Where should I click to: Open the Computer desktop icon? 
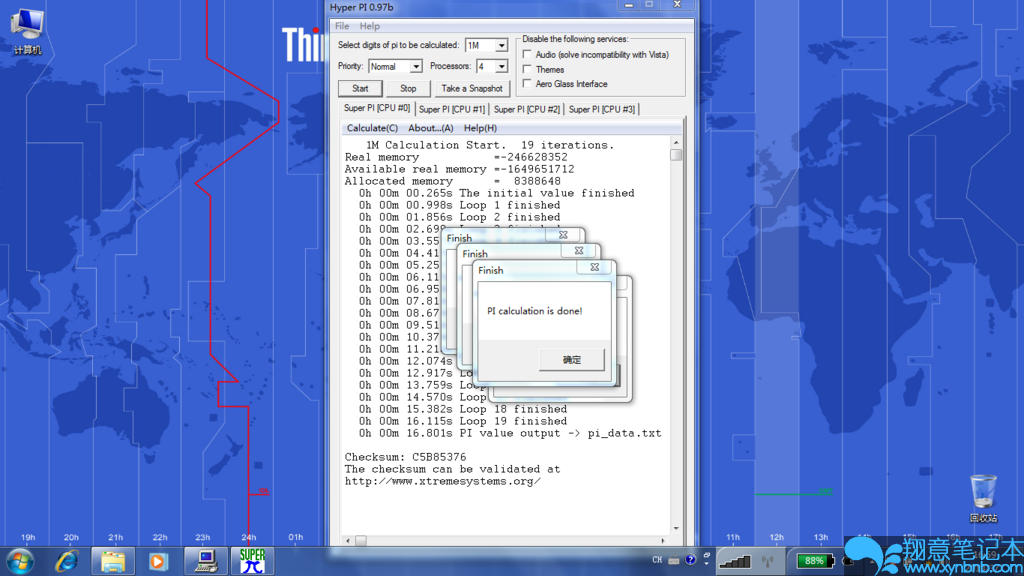click(x=27, y=31)
